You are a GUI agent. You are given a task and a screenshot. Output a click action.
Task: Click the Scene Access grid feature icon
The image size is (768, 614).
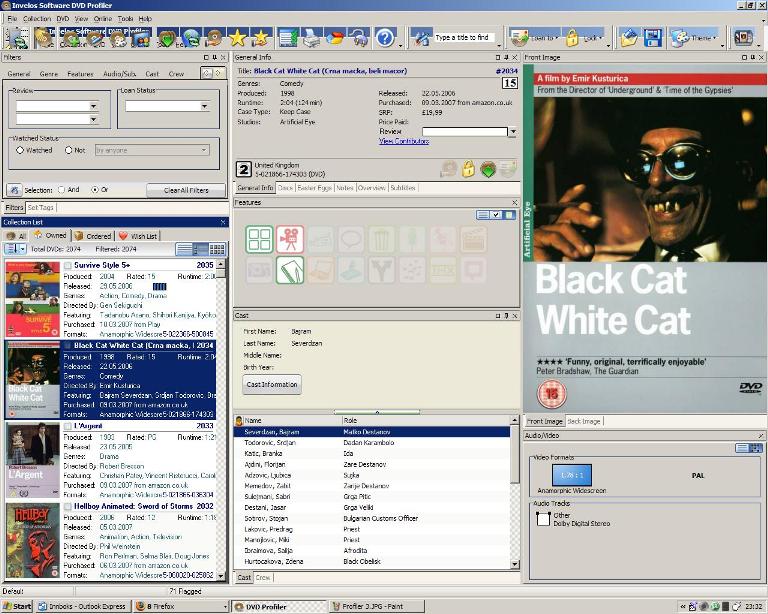(260, 239)
